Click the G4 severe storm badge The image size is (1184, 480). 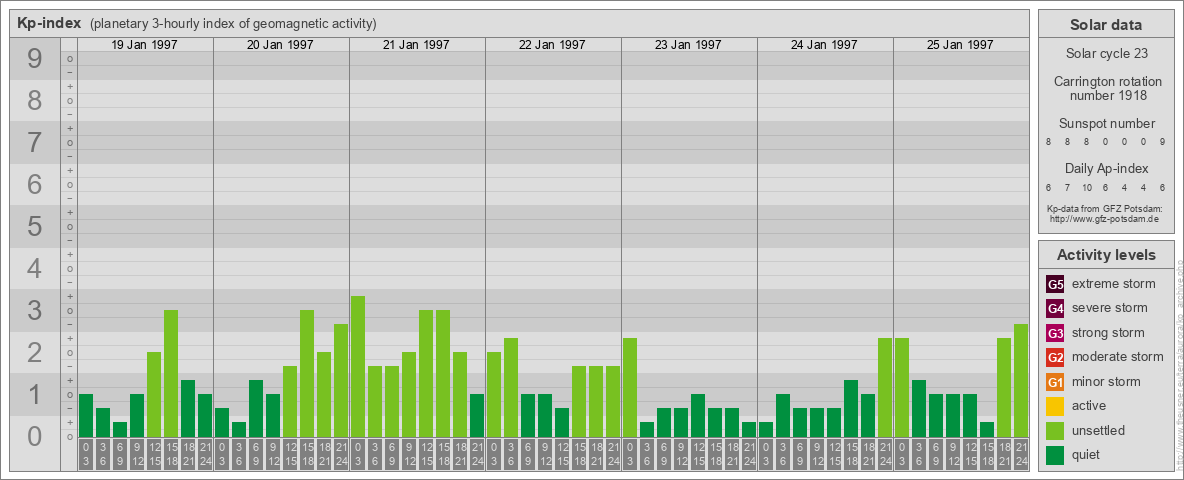point(1056,309)
